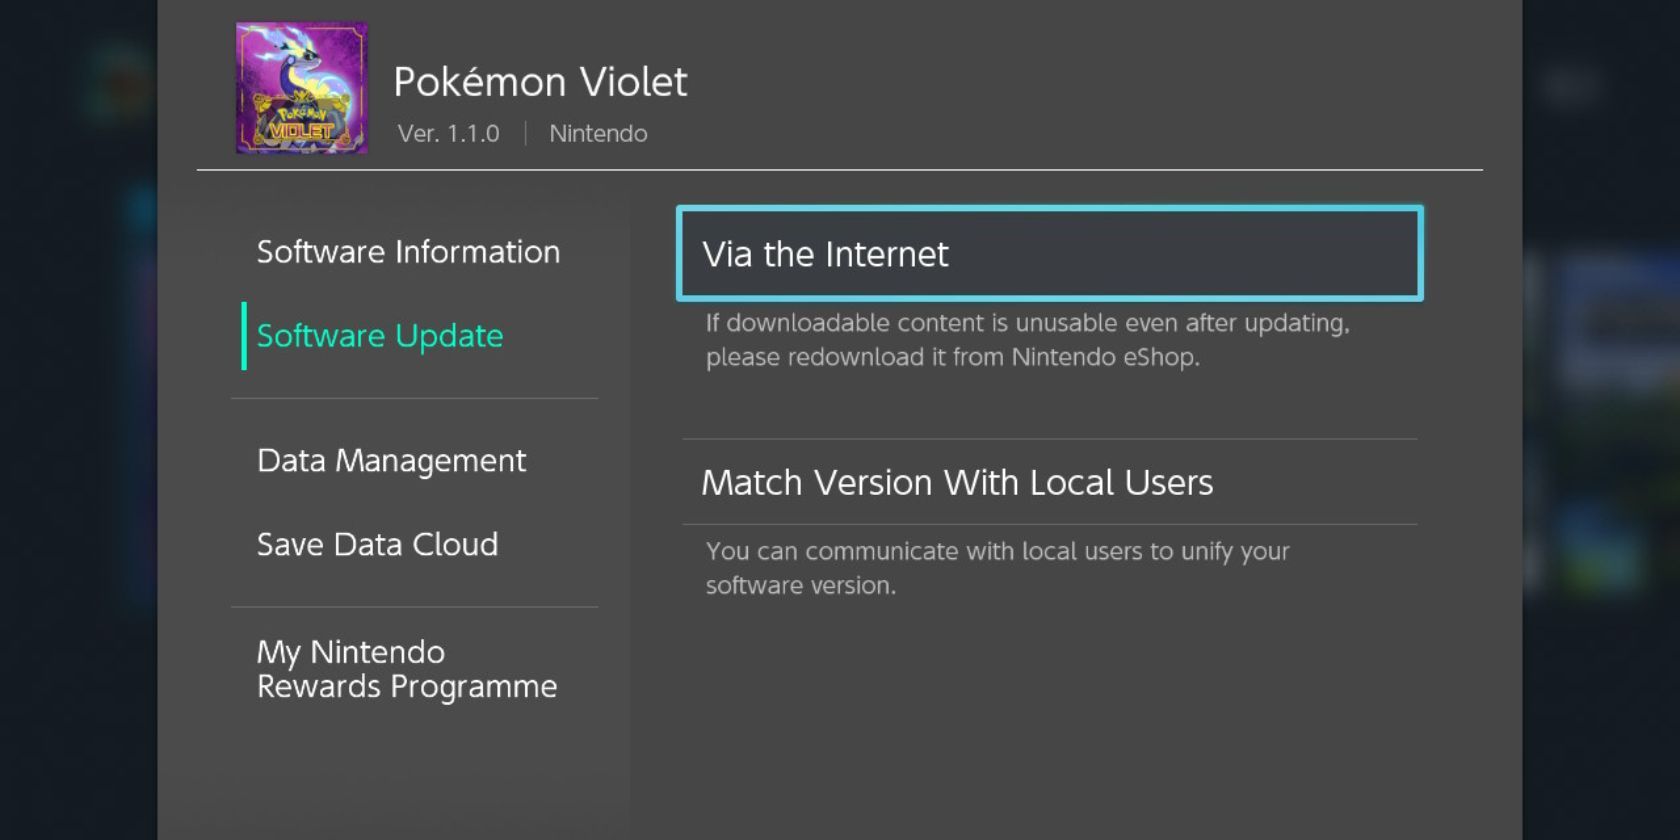Click the separator above My Nintendo Rewards Programme
Image resolution: width=1680 pixels, height=840 pixels.
coord(414,606)
